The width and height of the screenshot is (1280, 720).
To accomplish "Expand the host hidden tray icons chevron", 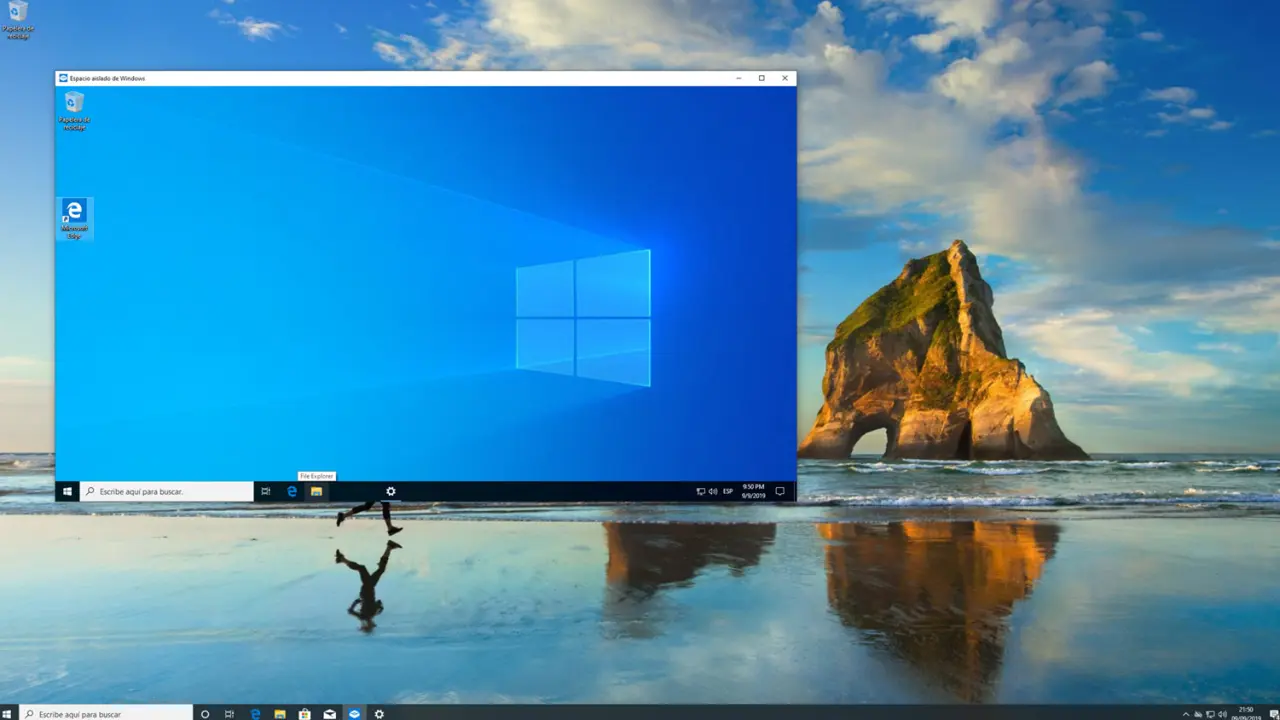I will [1187, 714].
